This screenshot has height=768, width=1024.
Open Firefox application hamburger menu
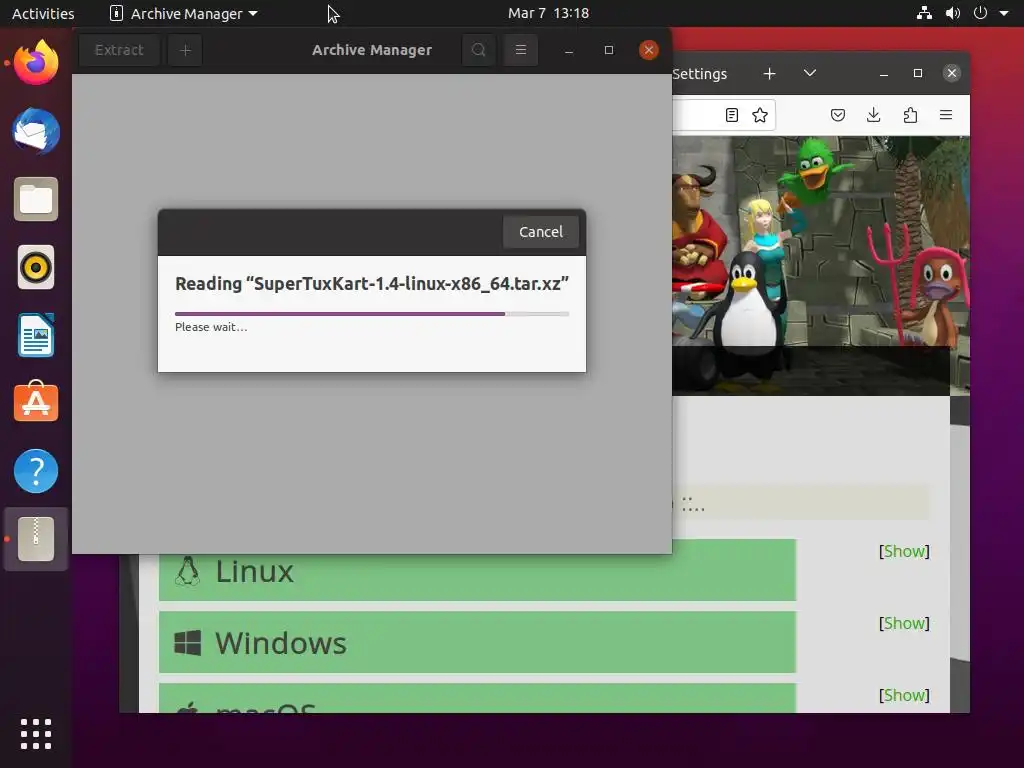pyautogui.click(x=946, y=116)
